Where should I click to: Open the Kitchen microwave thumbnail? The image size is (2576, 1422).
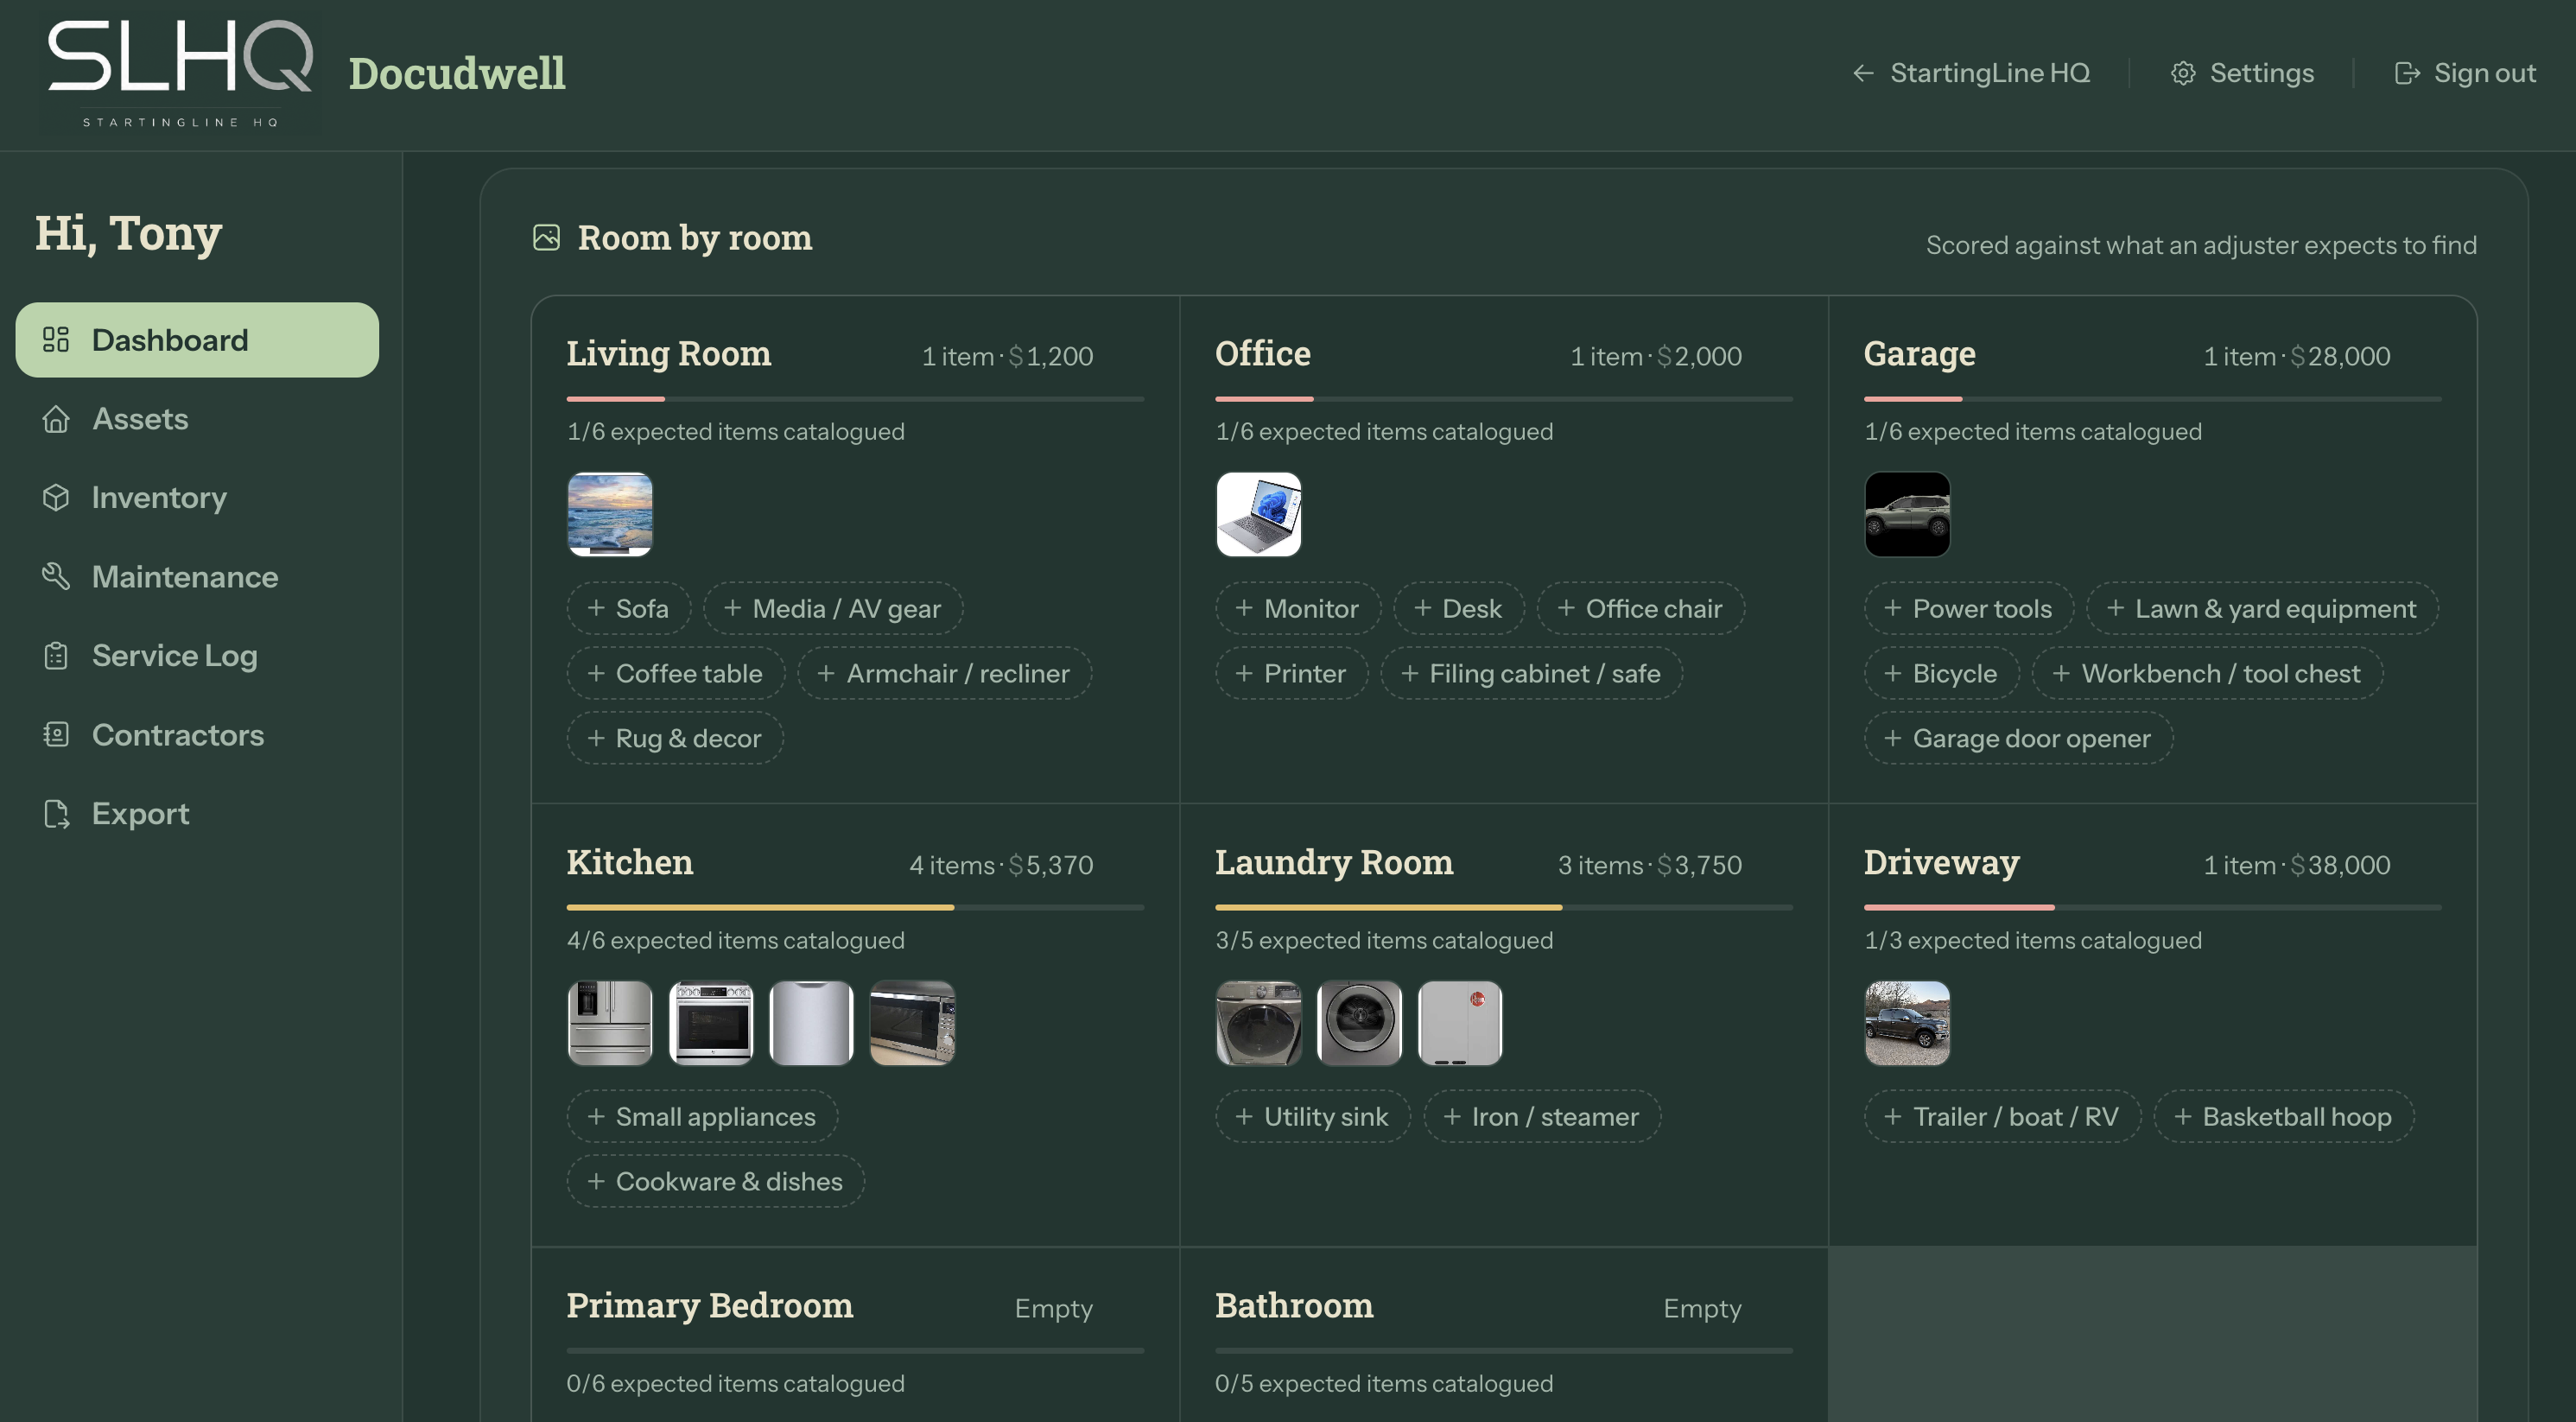913,1023
